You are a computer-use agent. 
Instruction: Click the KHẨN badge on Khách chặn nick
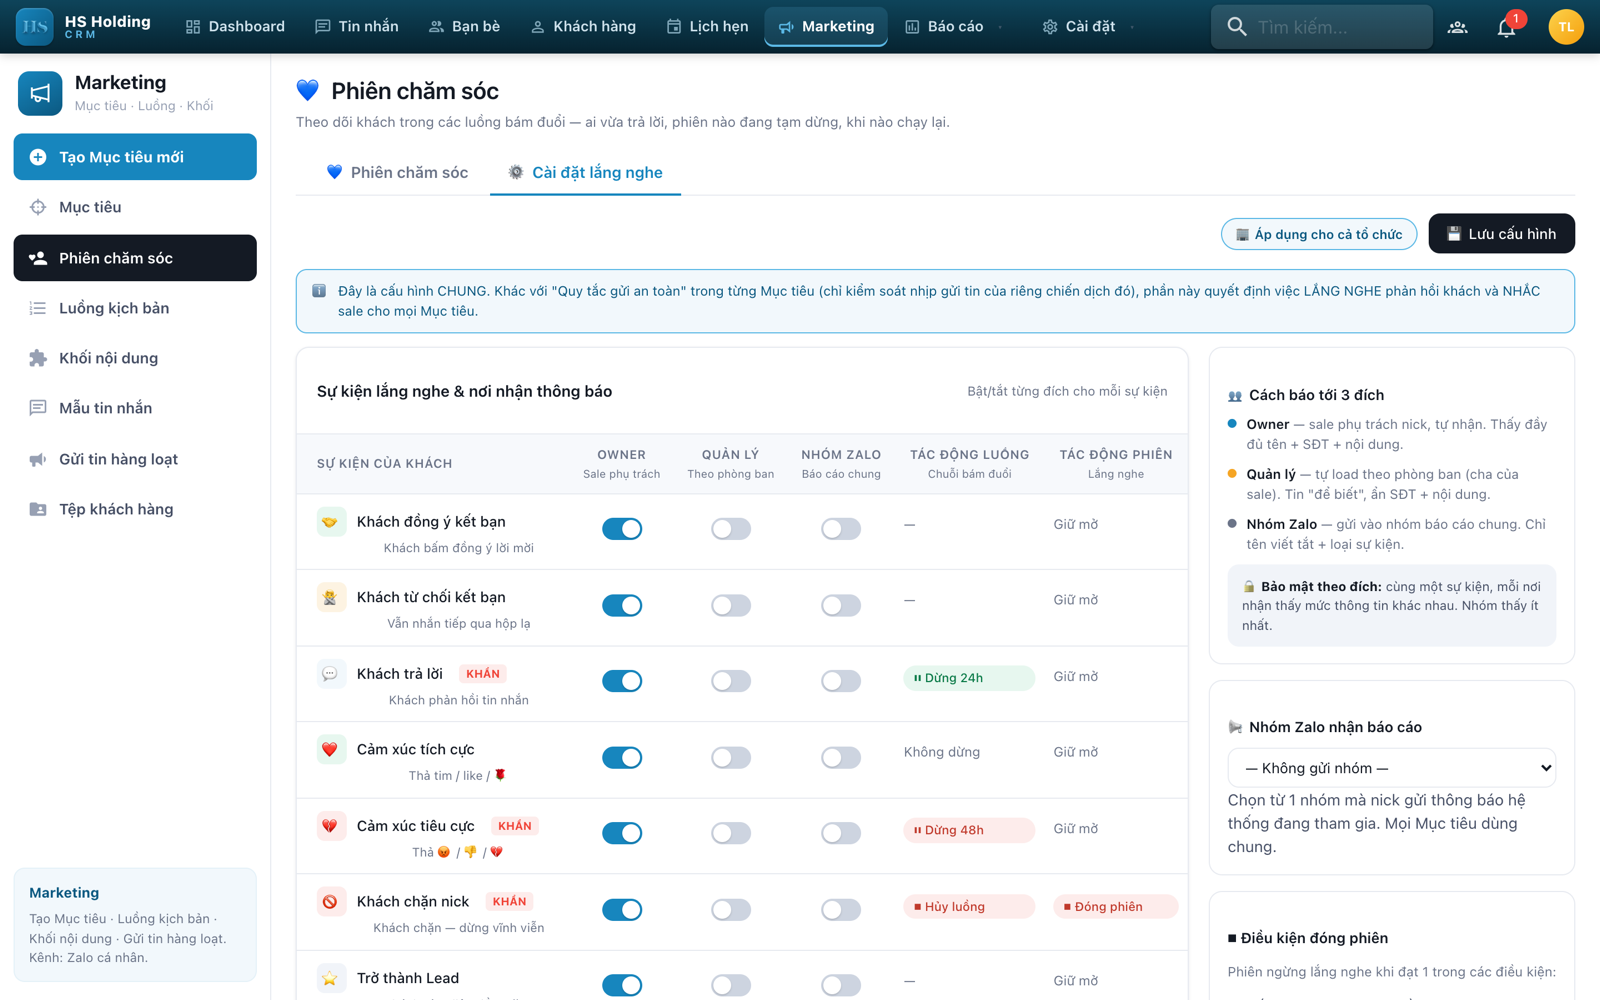[x=510, y=902]
